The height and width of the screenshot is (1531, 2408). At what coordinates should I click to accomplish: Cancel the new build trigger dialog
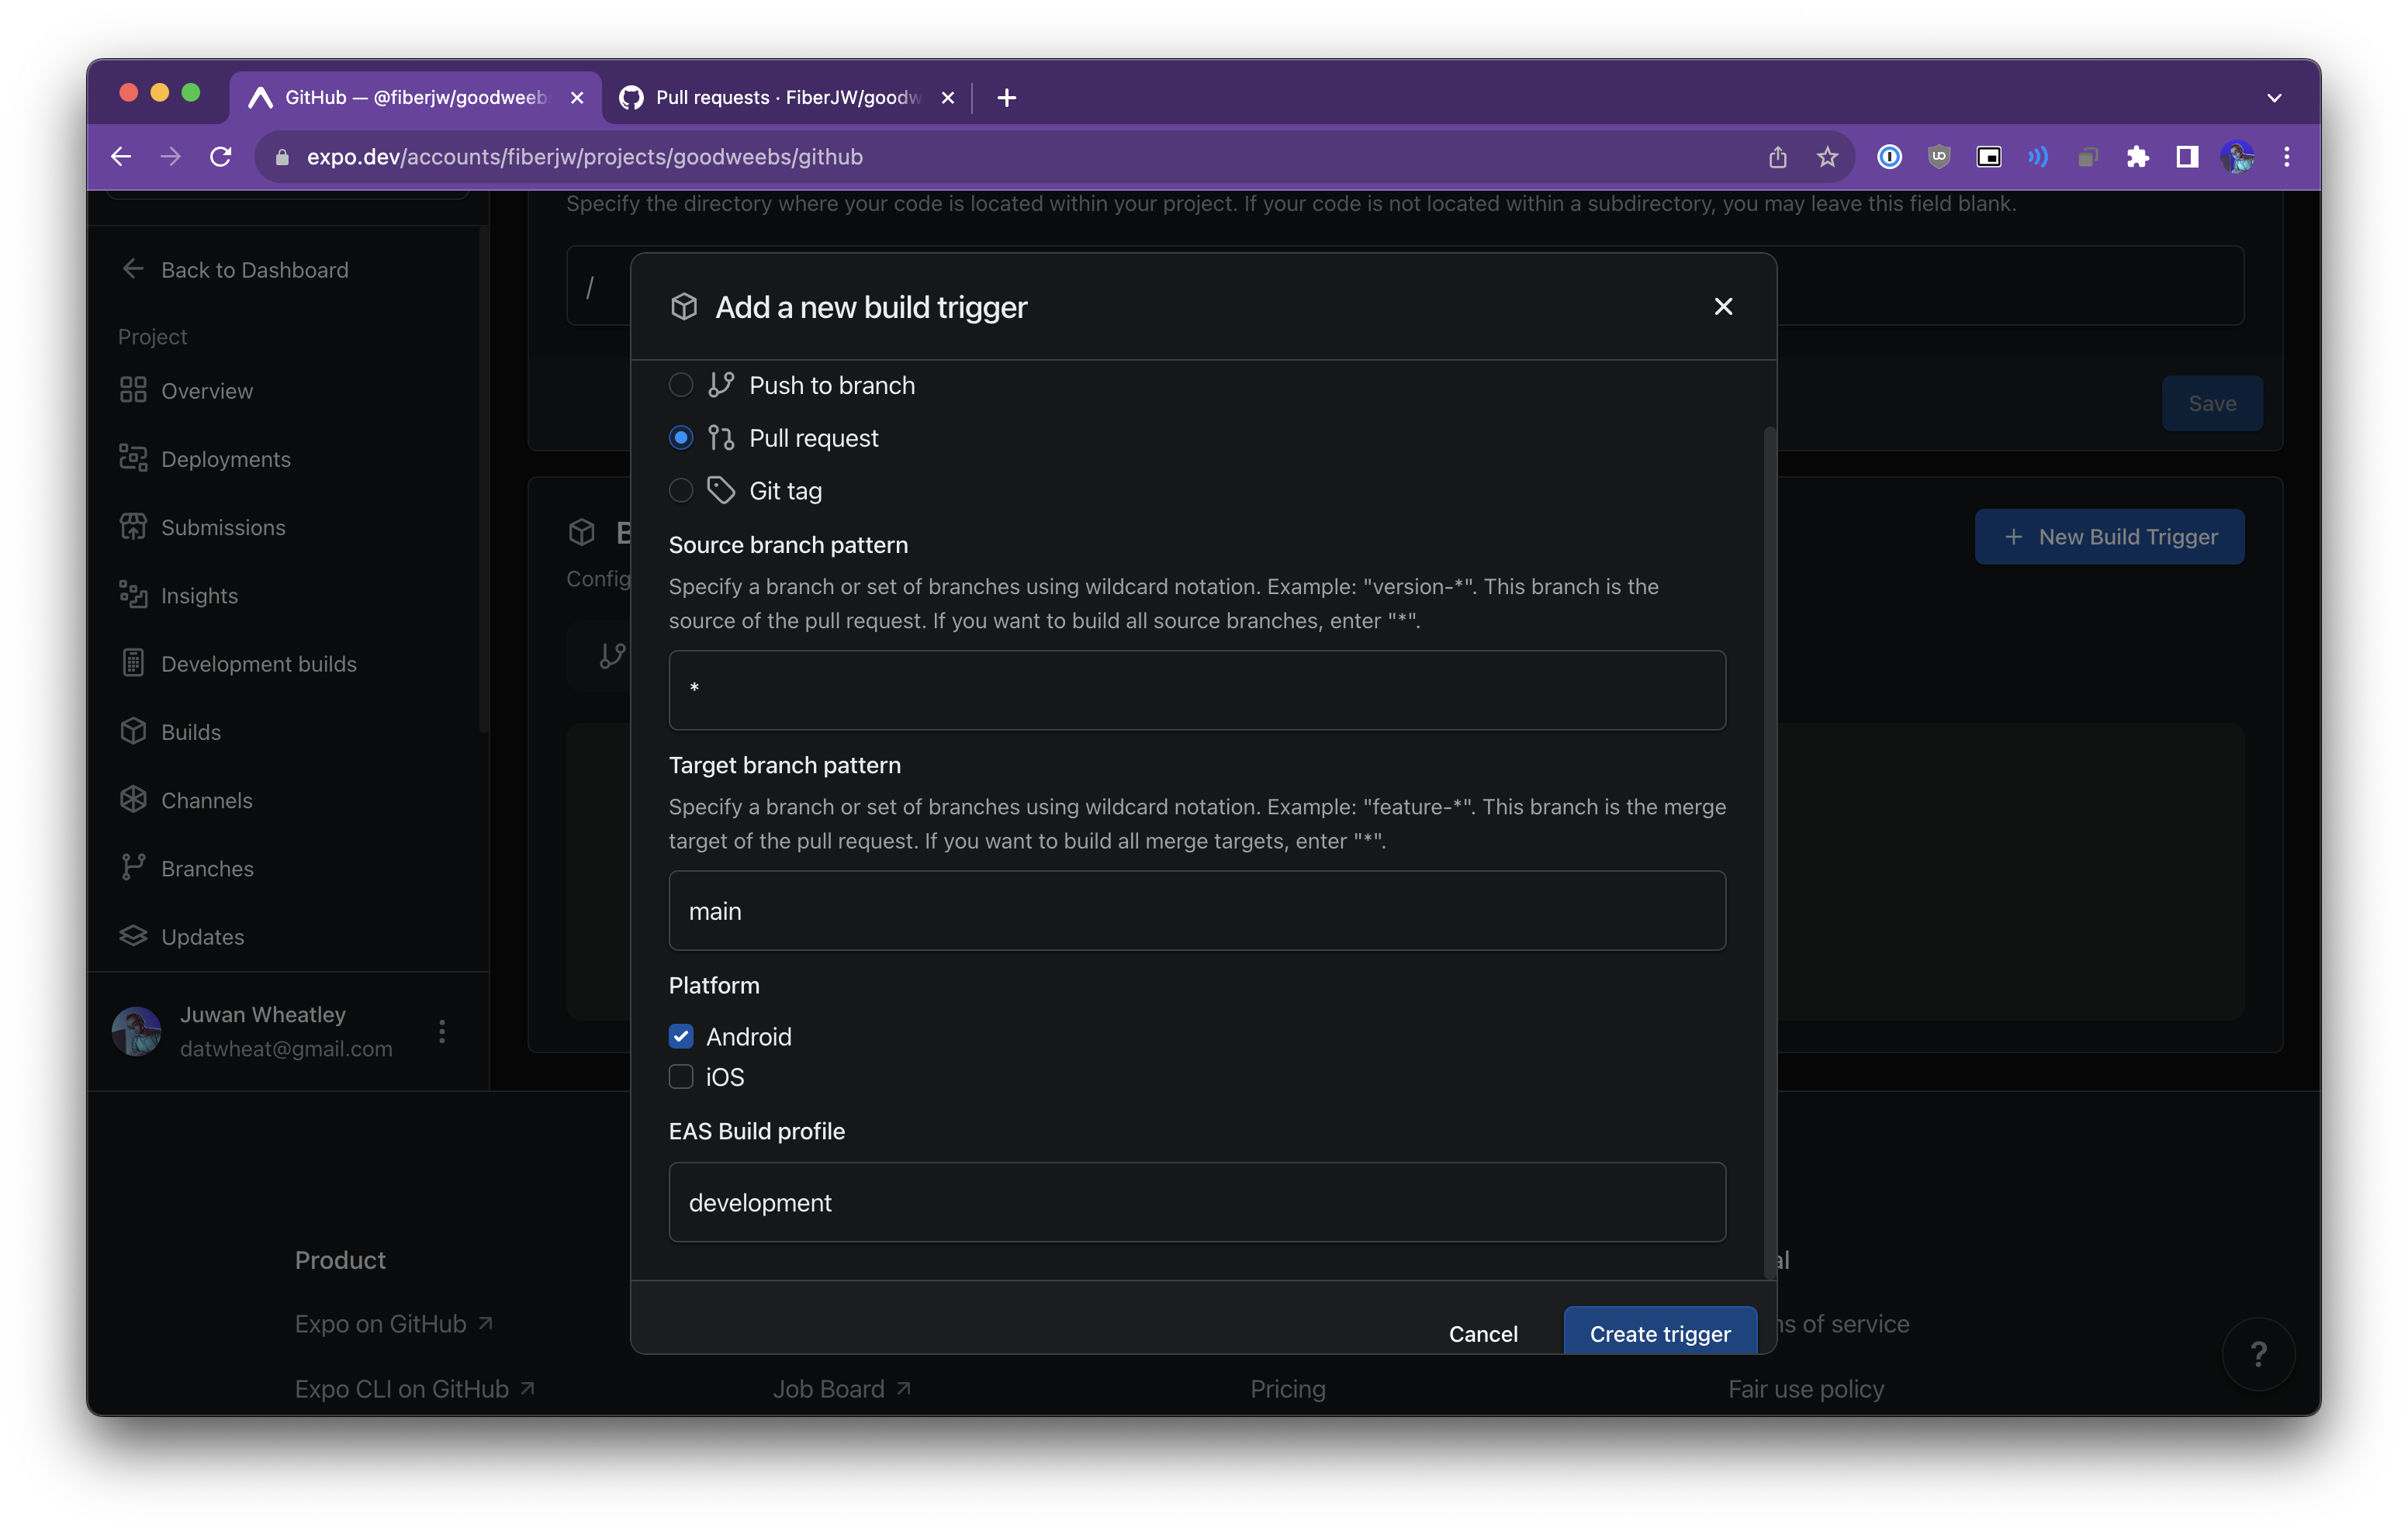tap(1483, 1334)
